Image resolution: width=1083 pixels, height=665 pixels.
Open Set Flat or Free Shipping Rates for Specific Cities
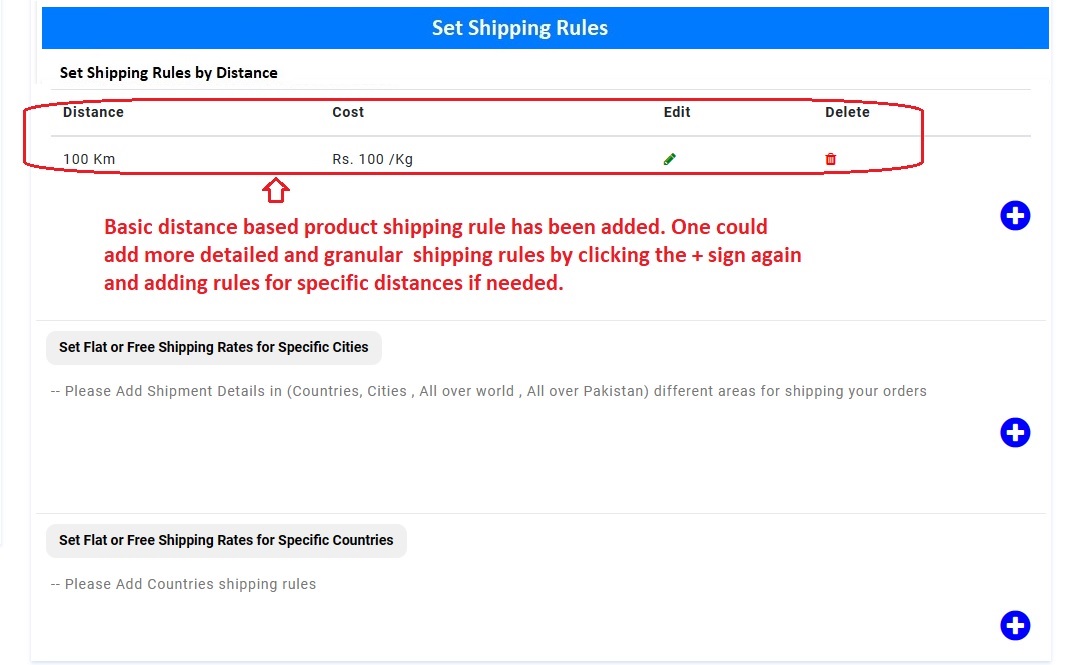pos(213,347)
